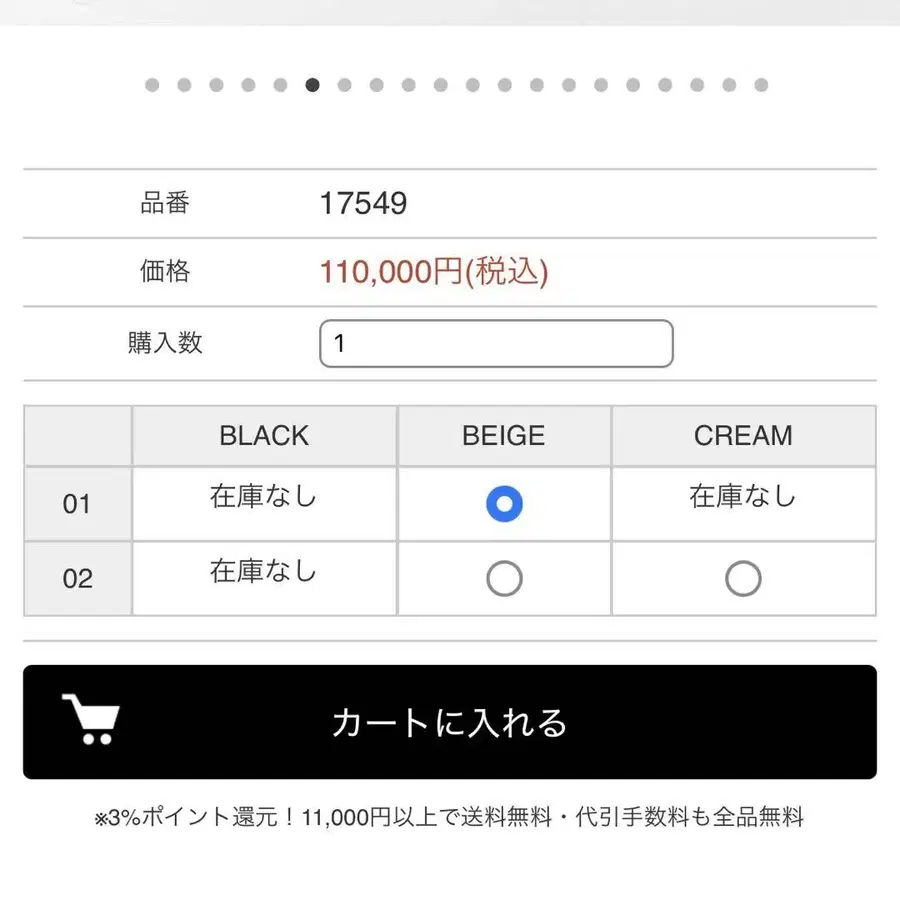Click the size 02 row header

77,579
